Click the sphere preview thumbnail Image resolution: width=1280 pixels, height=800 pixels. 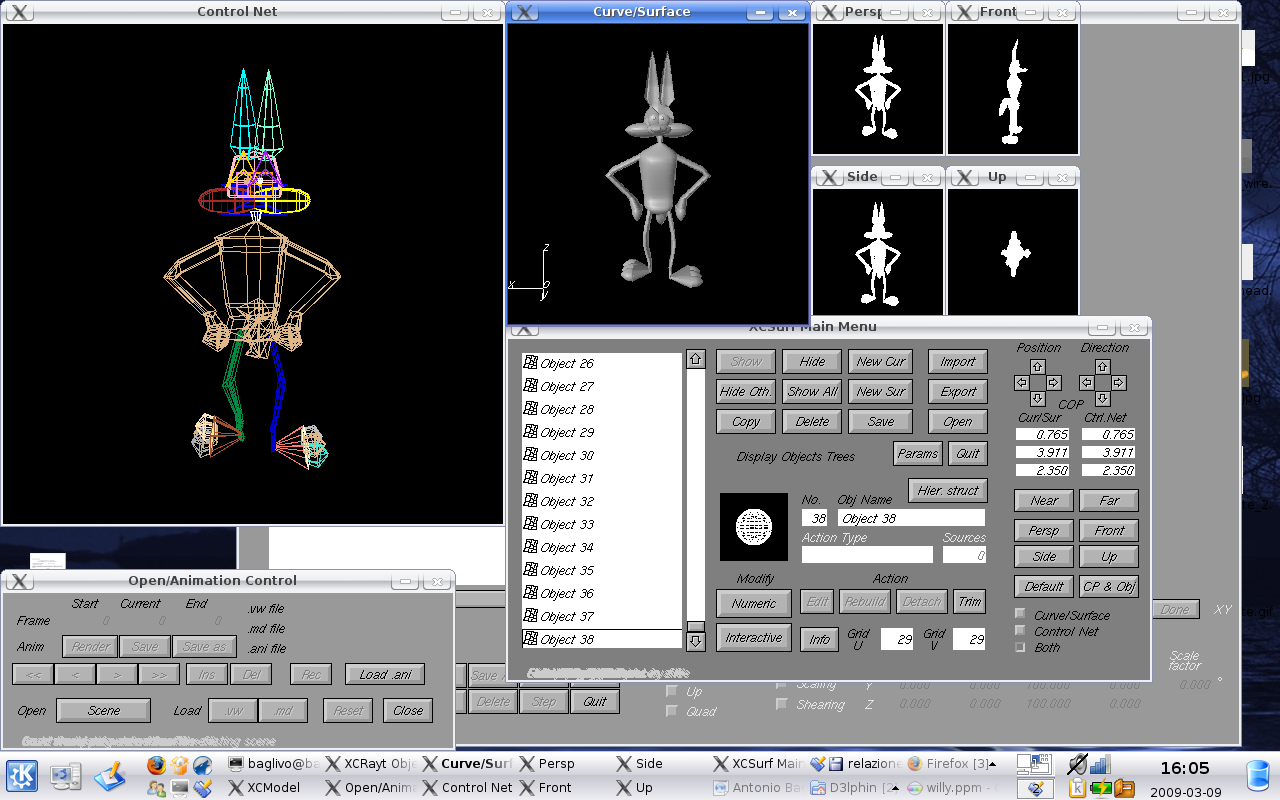point(753,527)
